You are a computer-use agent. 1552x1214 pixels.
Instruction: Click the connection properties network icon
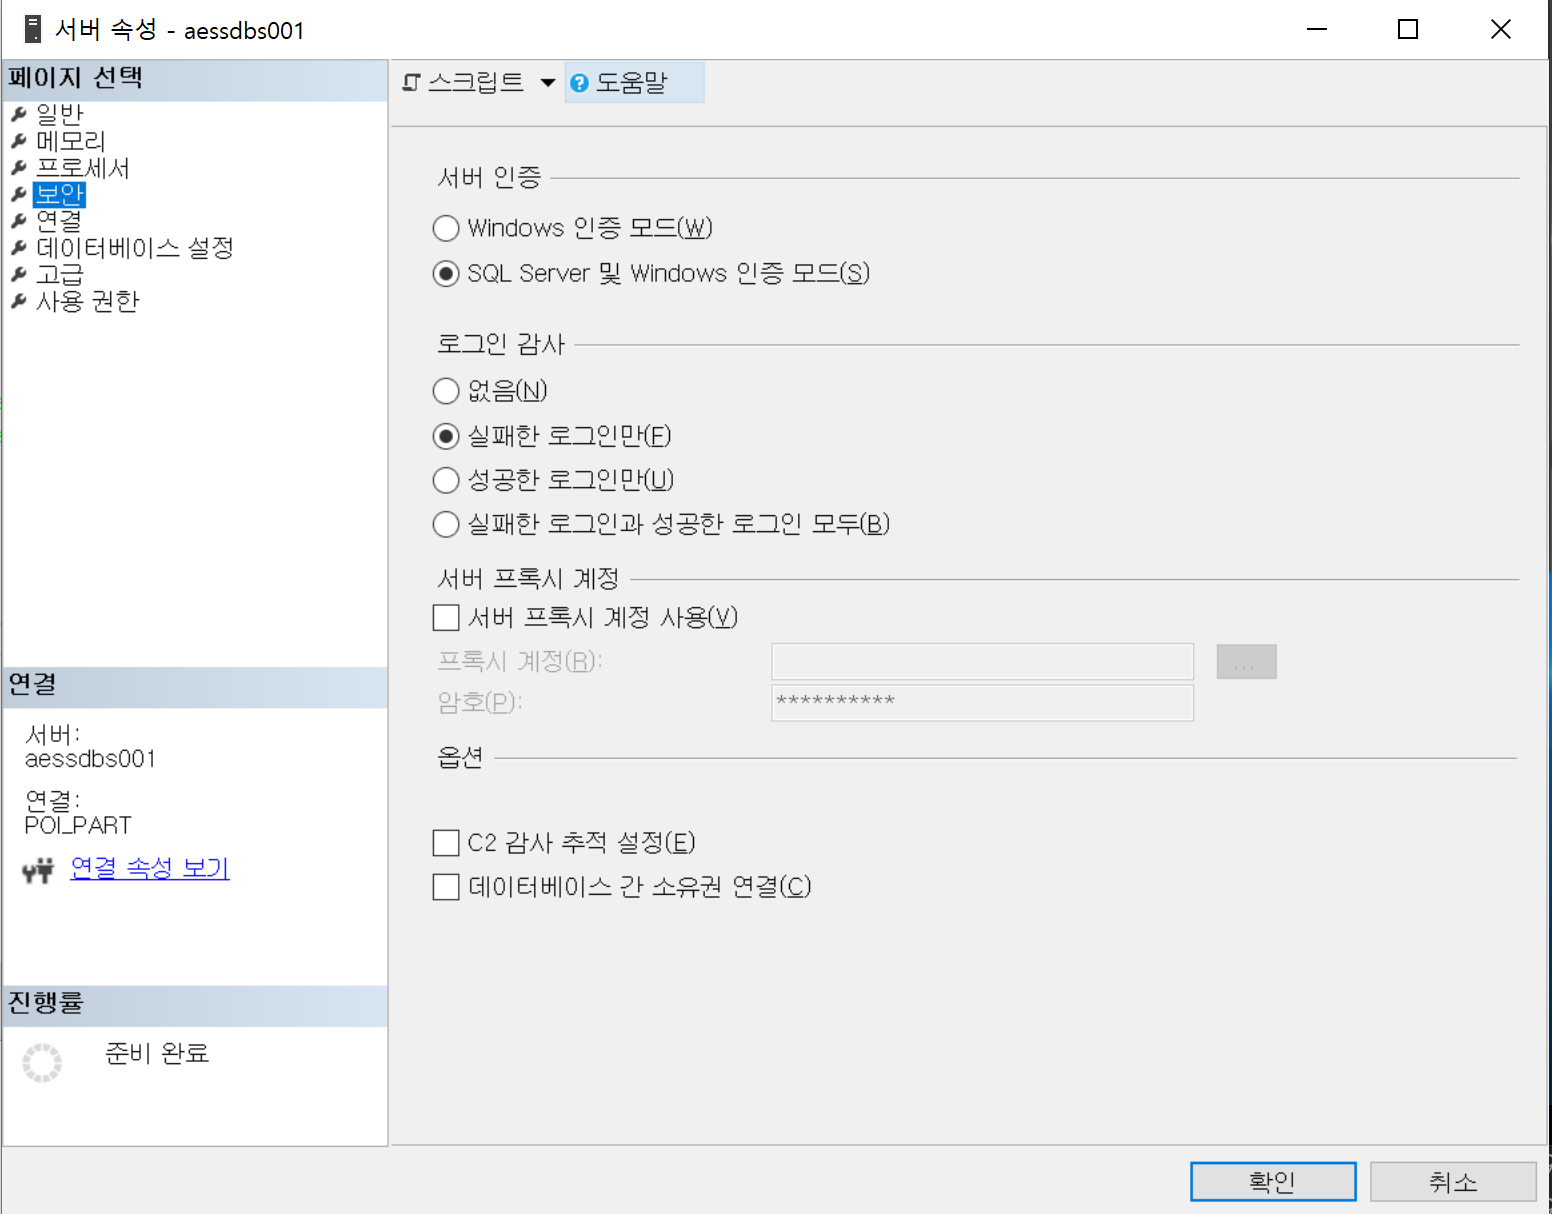coord(38,870)
